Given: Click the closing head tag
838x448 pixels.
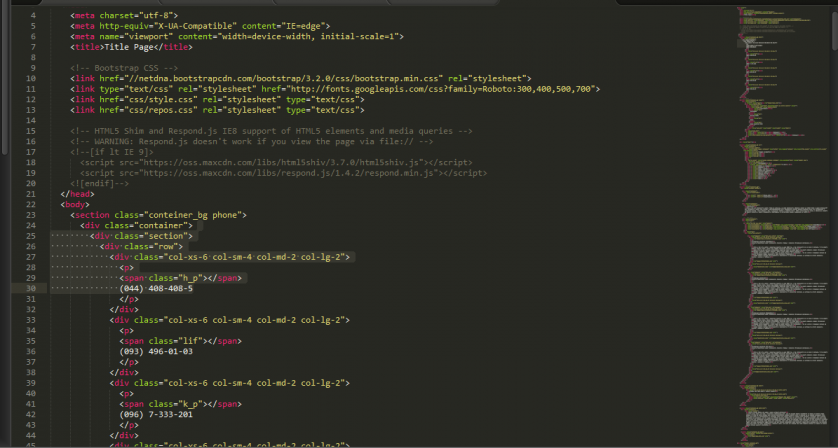Looking at the screenshot, I should point(77,194).
